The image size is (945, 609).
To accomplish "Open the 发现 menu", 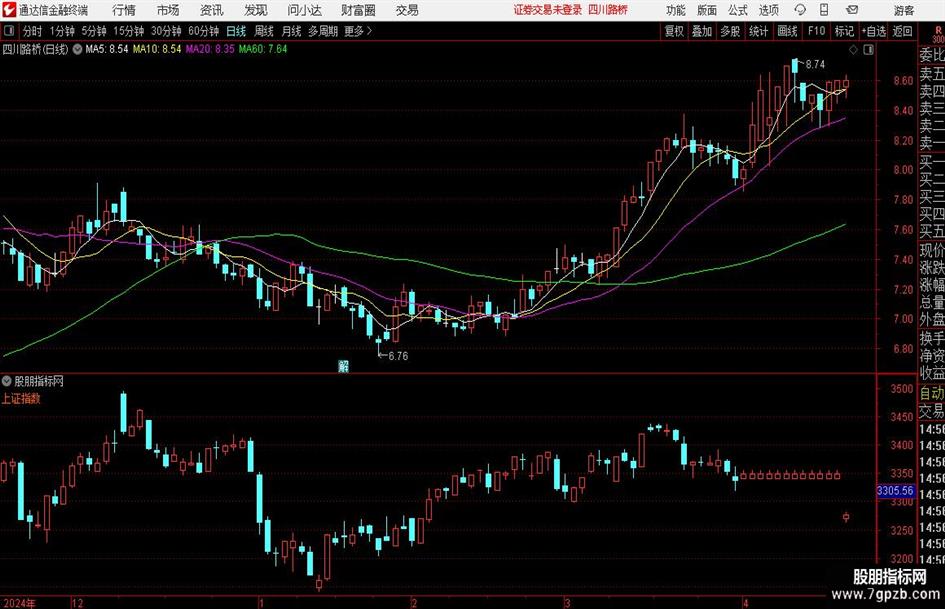I will pyautogui.click(x=256, y=10).
